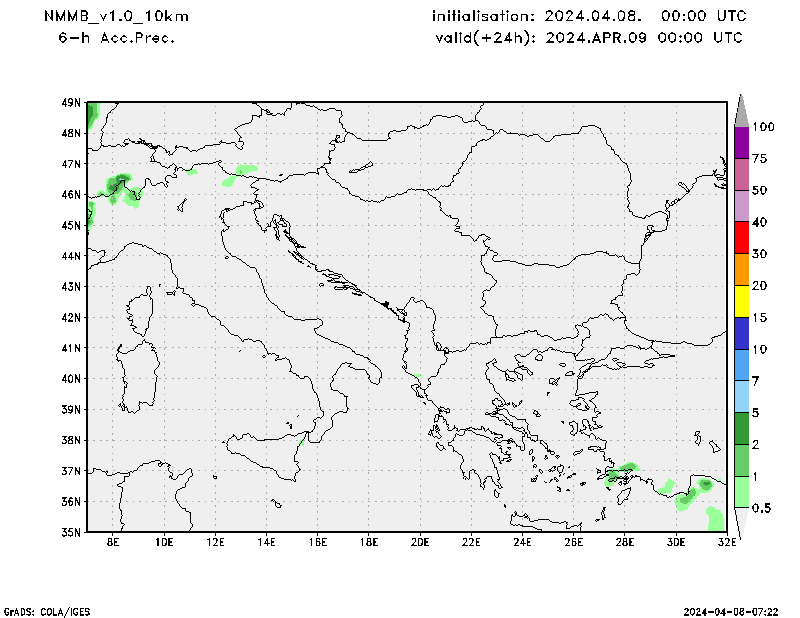Click the light green 0.5–1 legend swatch
The height and width of the screenshot is (618, 800).
click(741, 491)
